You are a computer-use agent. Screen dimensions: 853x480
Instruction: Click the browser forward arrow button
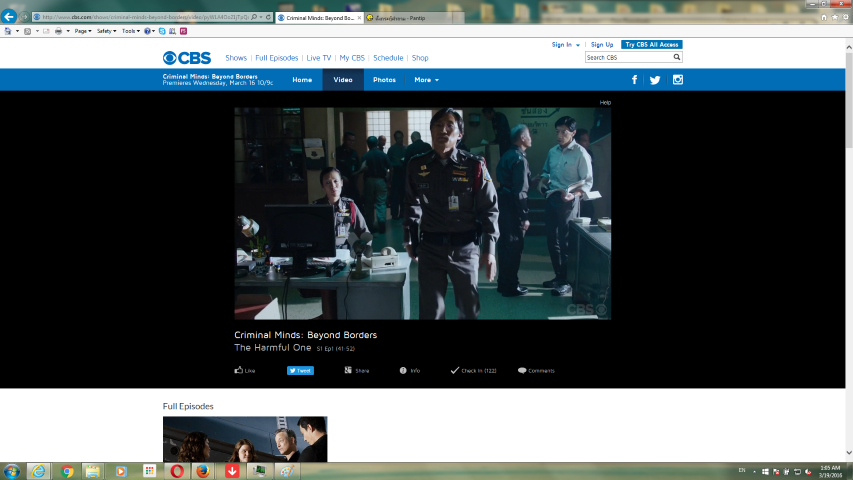[24, 17]
